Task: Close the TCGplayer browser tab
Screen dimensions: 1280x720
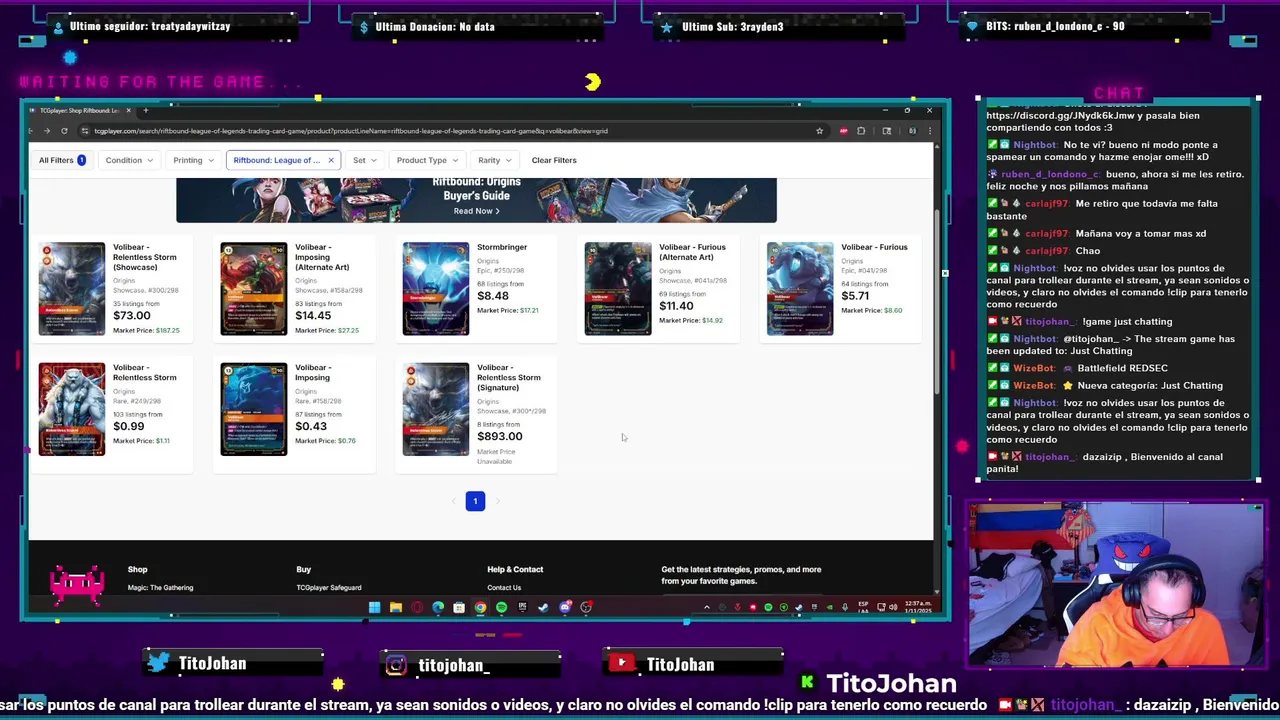Action: pos(128,110)
